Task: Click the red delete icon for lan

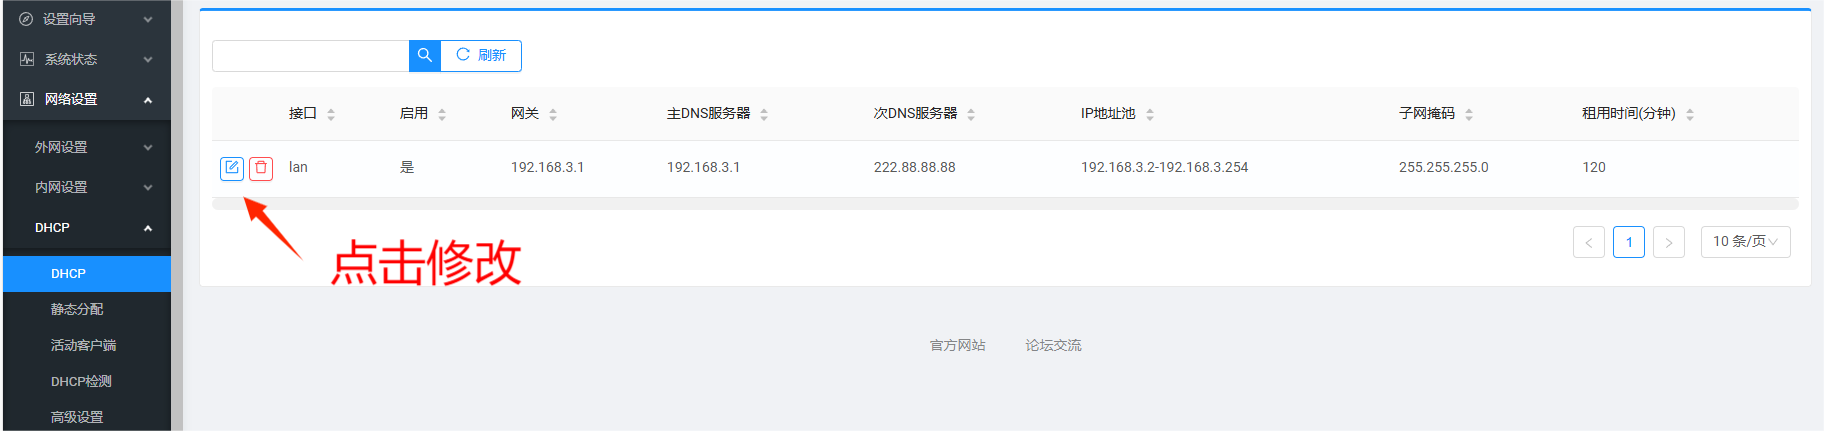Action: coord(261,168)
